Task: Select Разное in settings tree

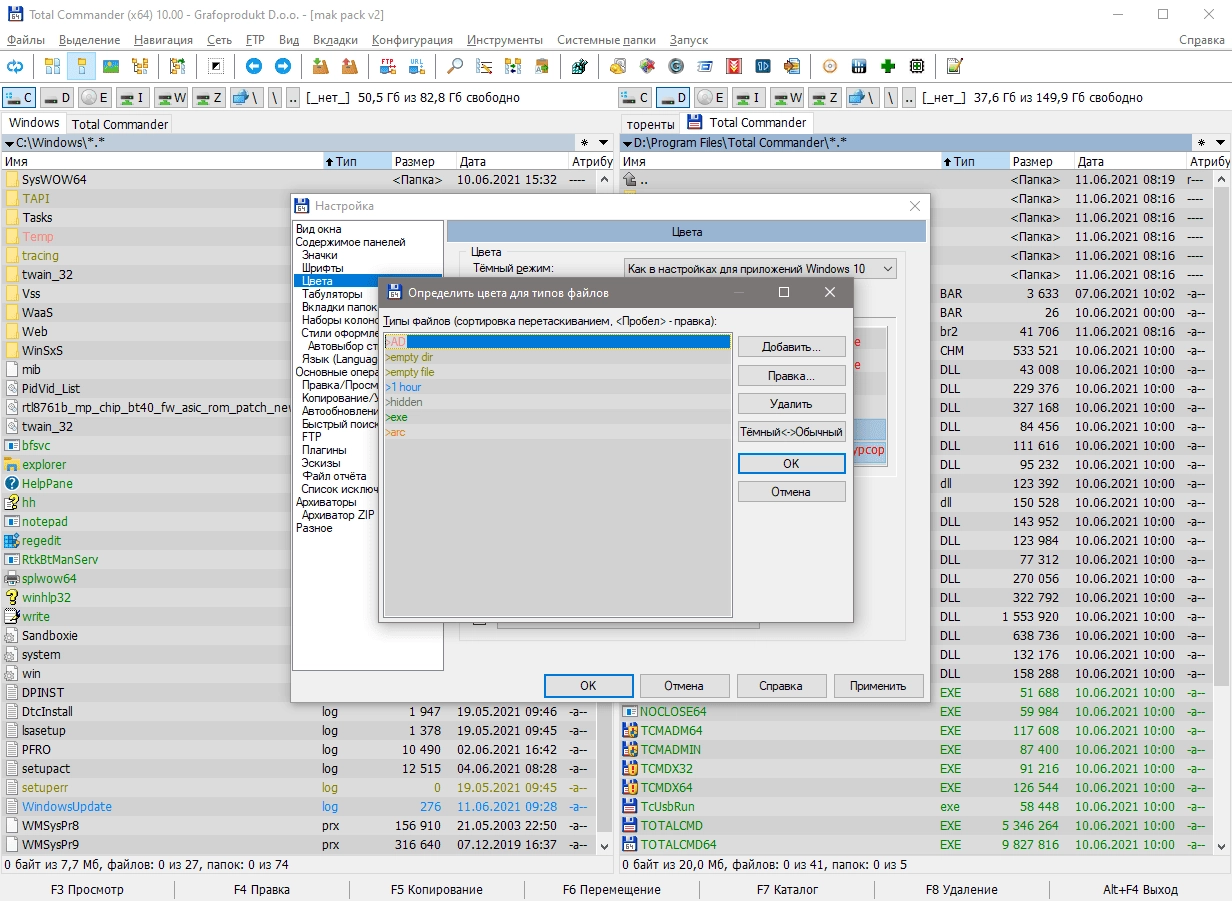Action: [x=314, y=528]
